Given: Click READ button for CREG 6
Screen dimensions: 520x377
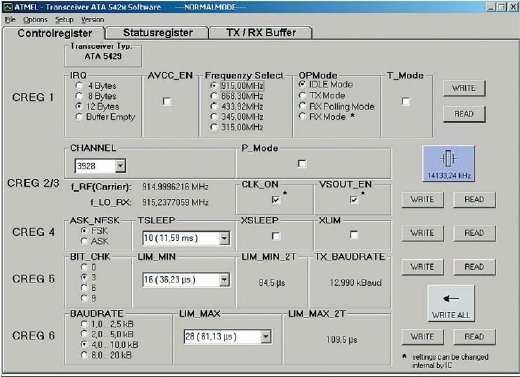Looking at the screenshot, I should 474,337.
